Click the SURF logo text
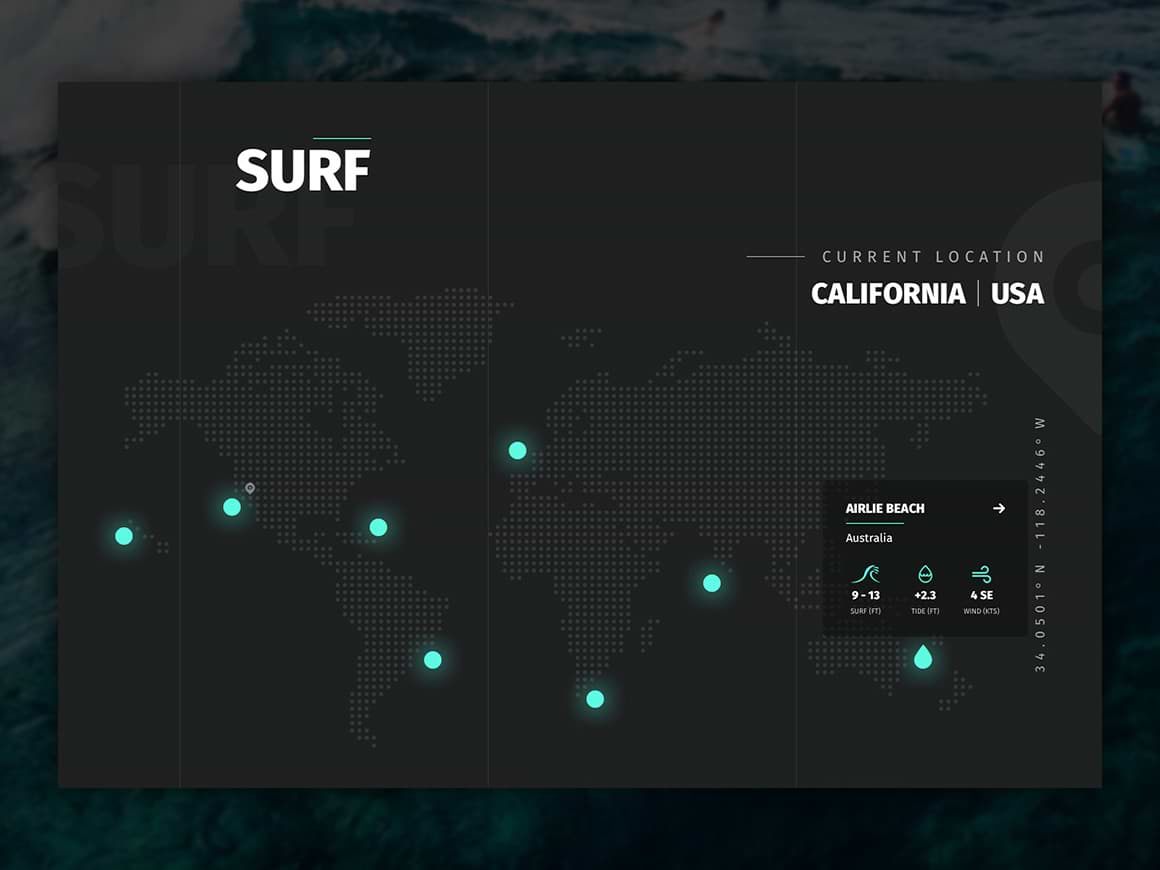Image resolution: width=1160 pixels, height=870 pixels. (x=302, y=170)
